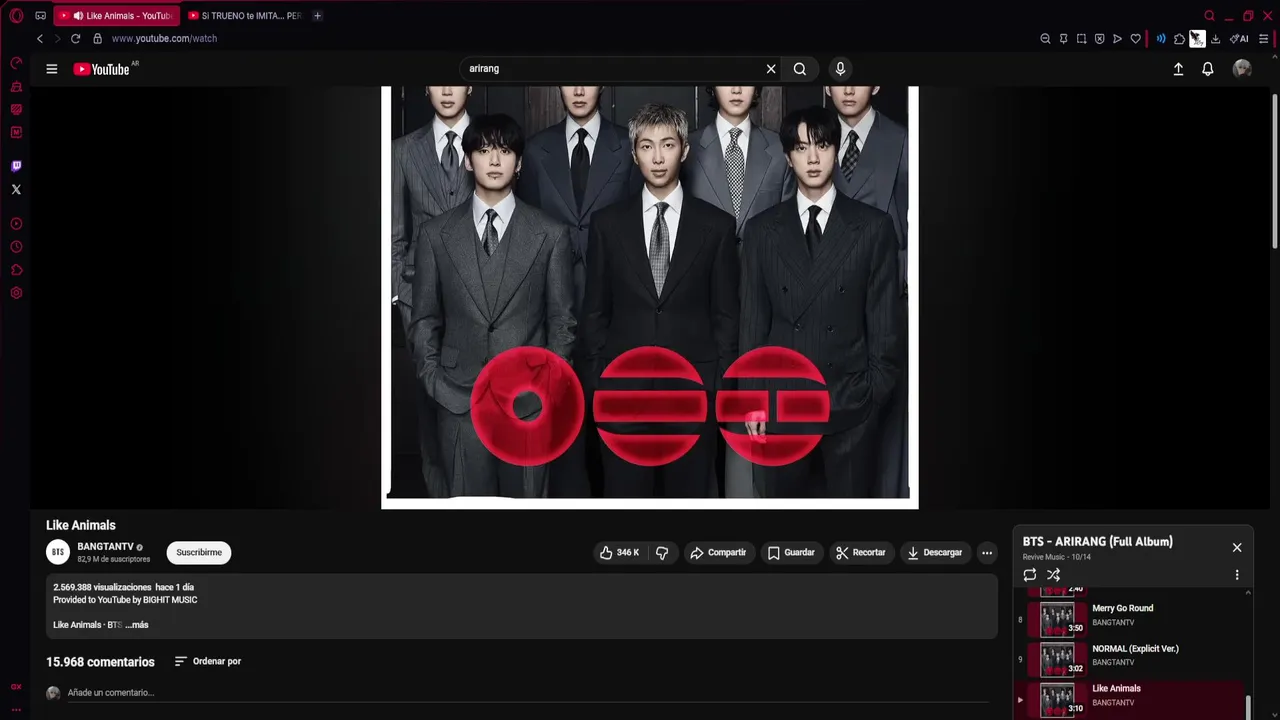Click the Añade un comentario field
Viewport: 1280px width, 720px height.
(x=530, y=693)
